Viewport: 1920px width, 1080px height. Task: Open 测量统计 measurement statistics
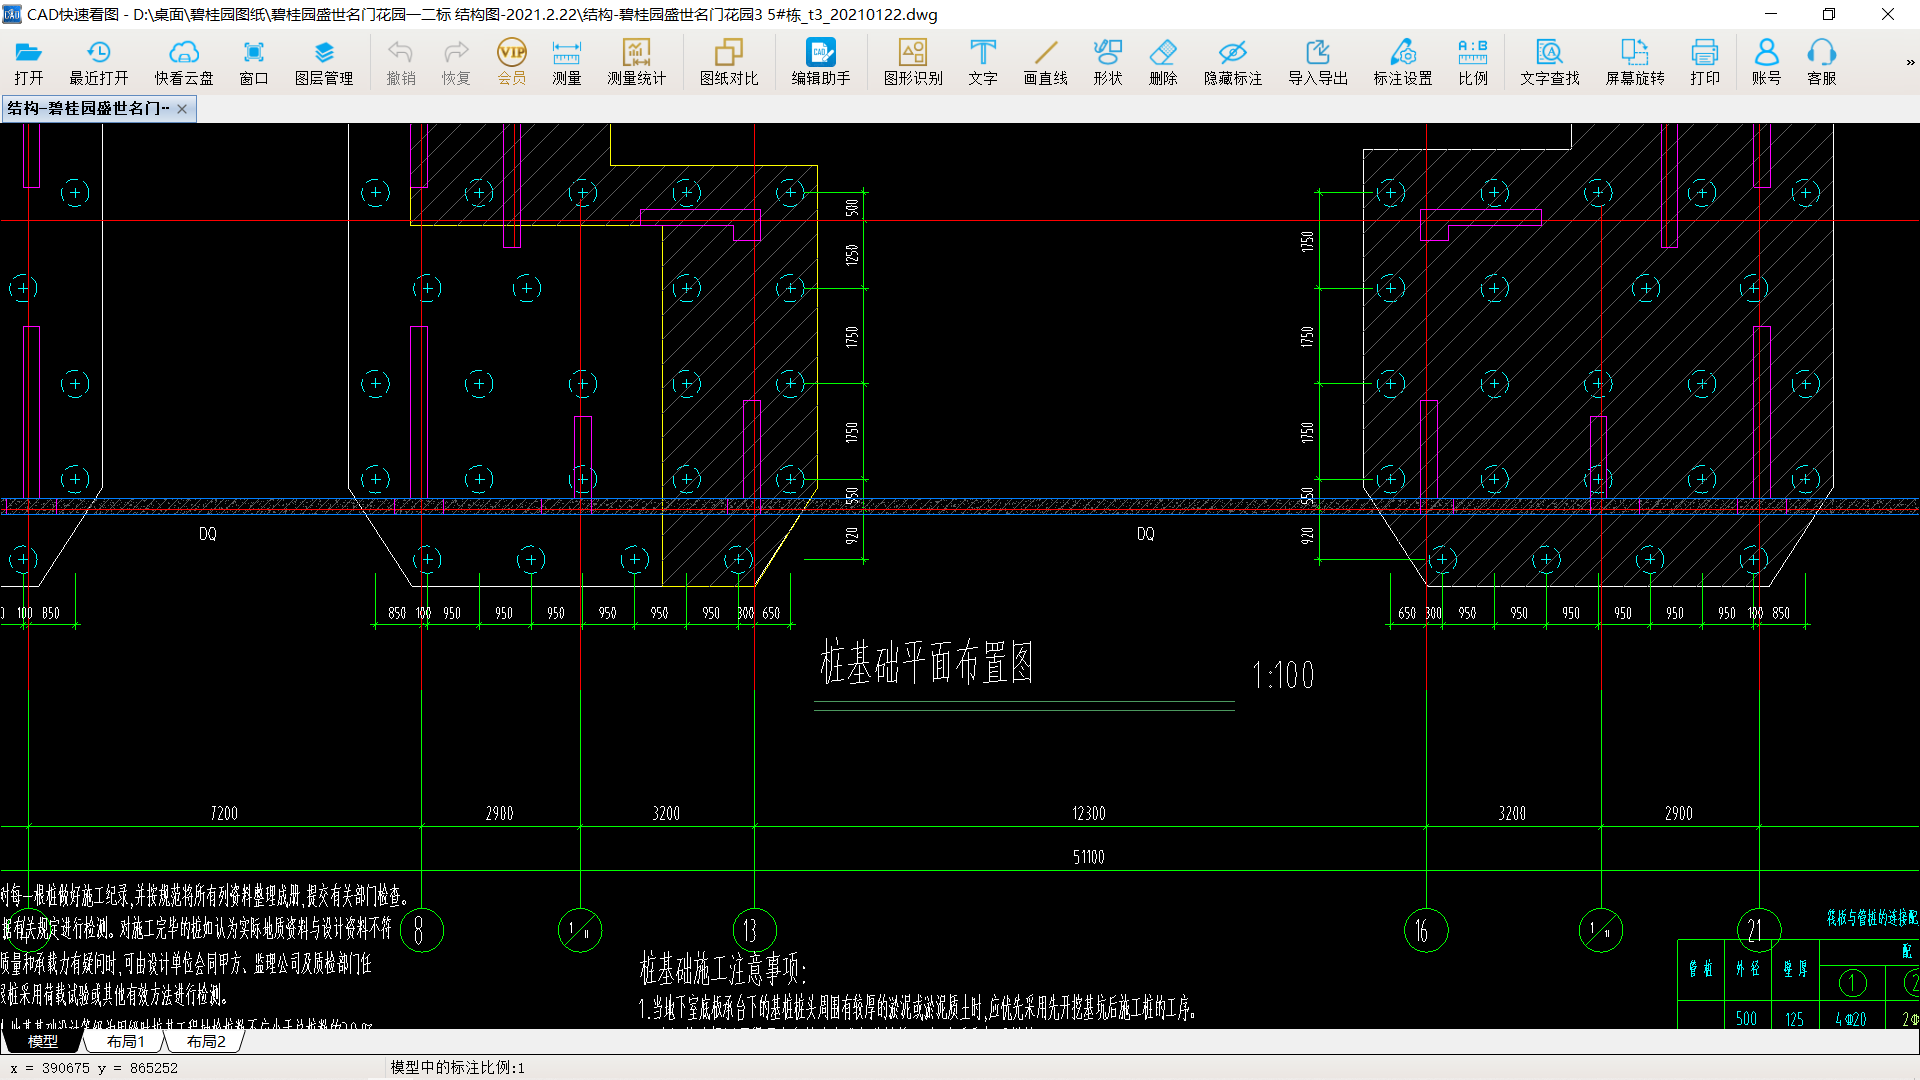tap(636, 62)
